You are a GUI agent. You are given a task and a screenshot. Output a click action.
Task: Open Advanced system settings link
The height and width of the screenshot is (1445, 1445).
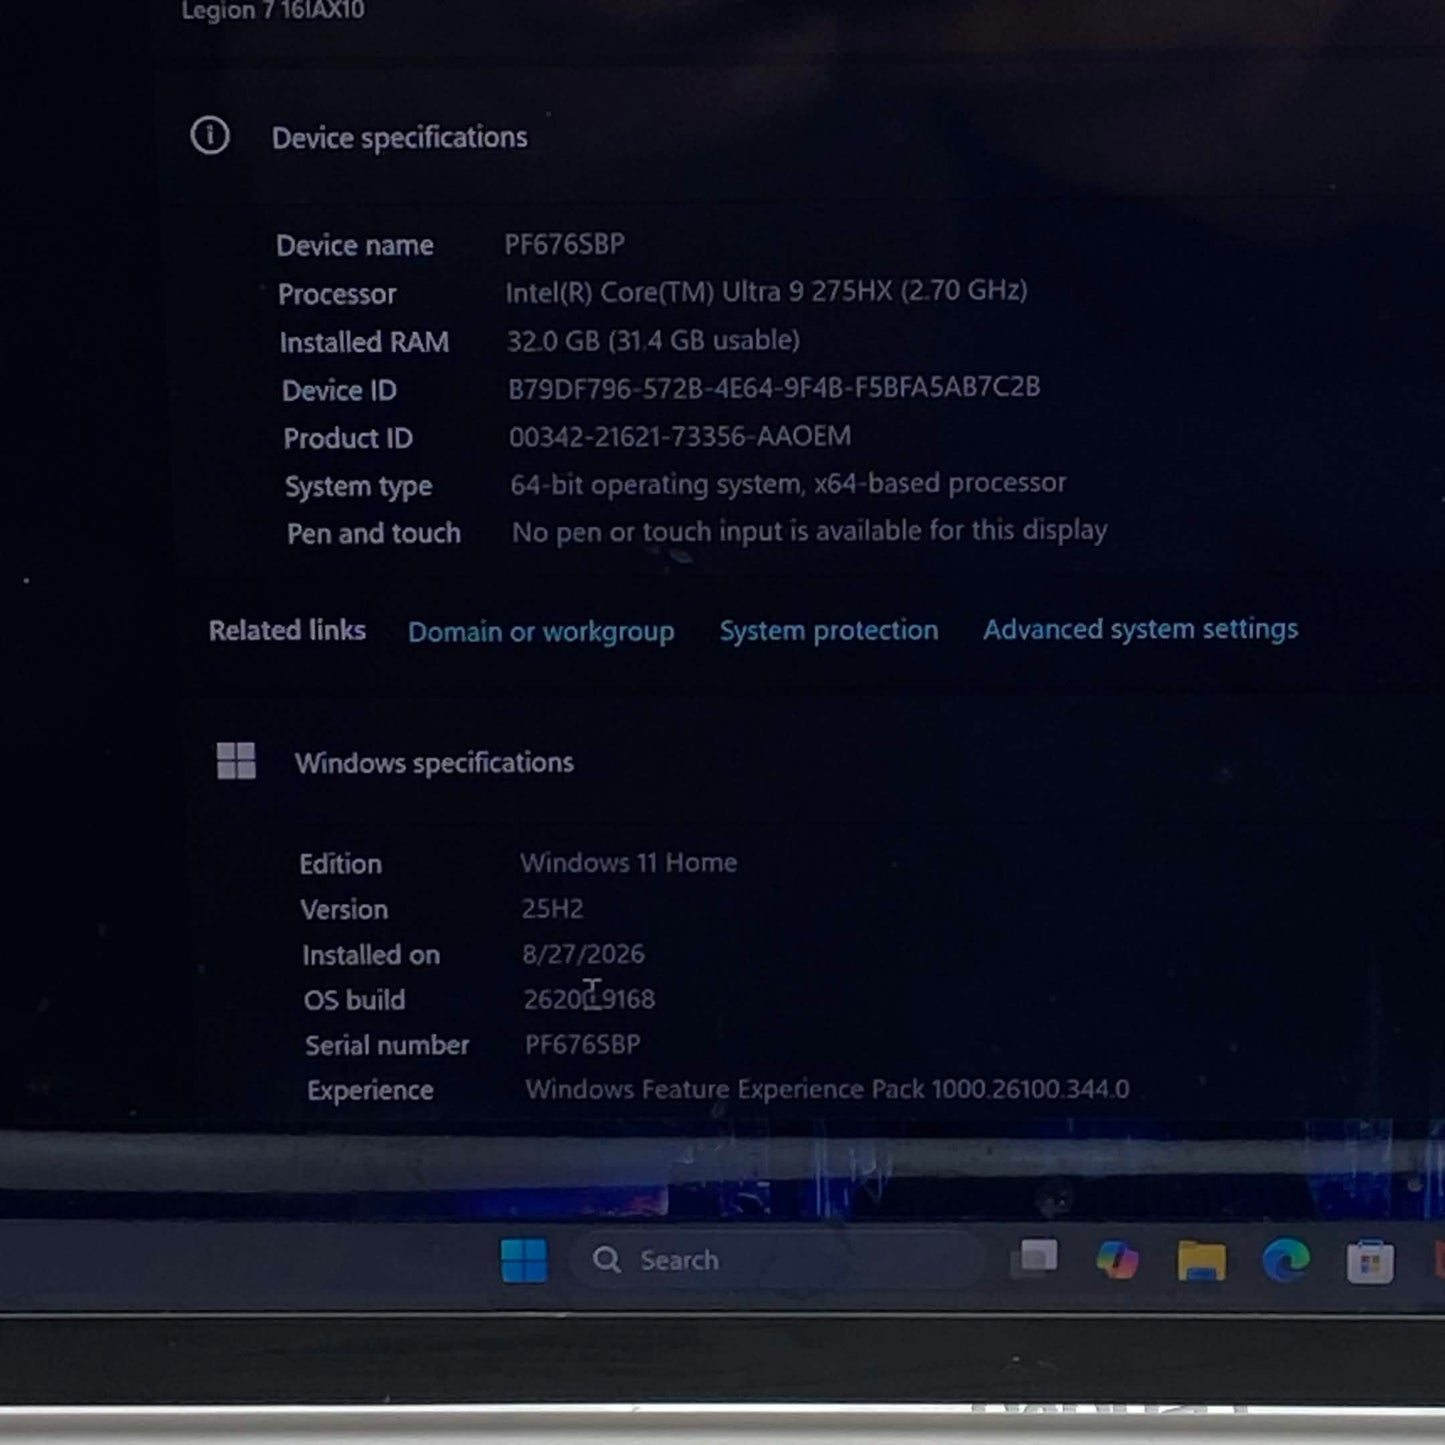(1140, 629)
